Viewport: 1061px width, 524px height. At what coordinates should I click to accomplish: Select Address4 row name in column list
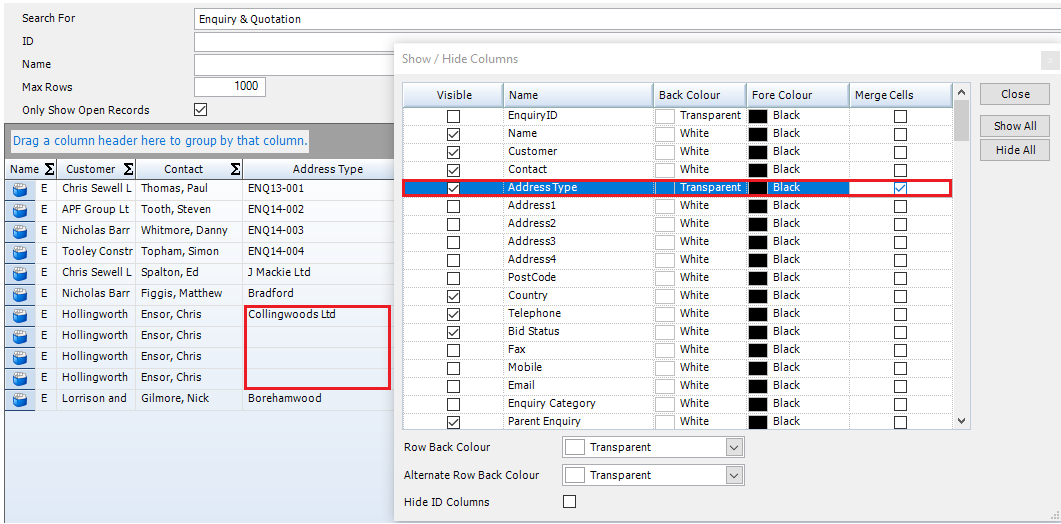pos(532,259)
